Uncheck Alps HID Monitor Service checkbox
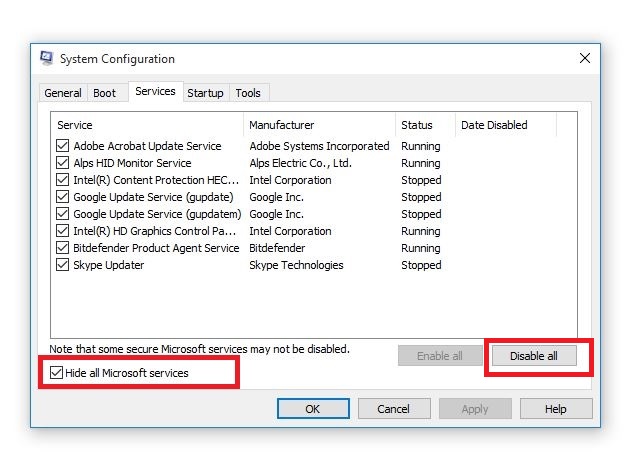The width and height of the screenshot is (641, 465). click(x=62, y=163)
